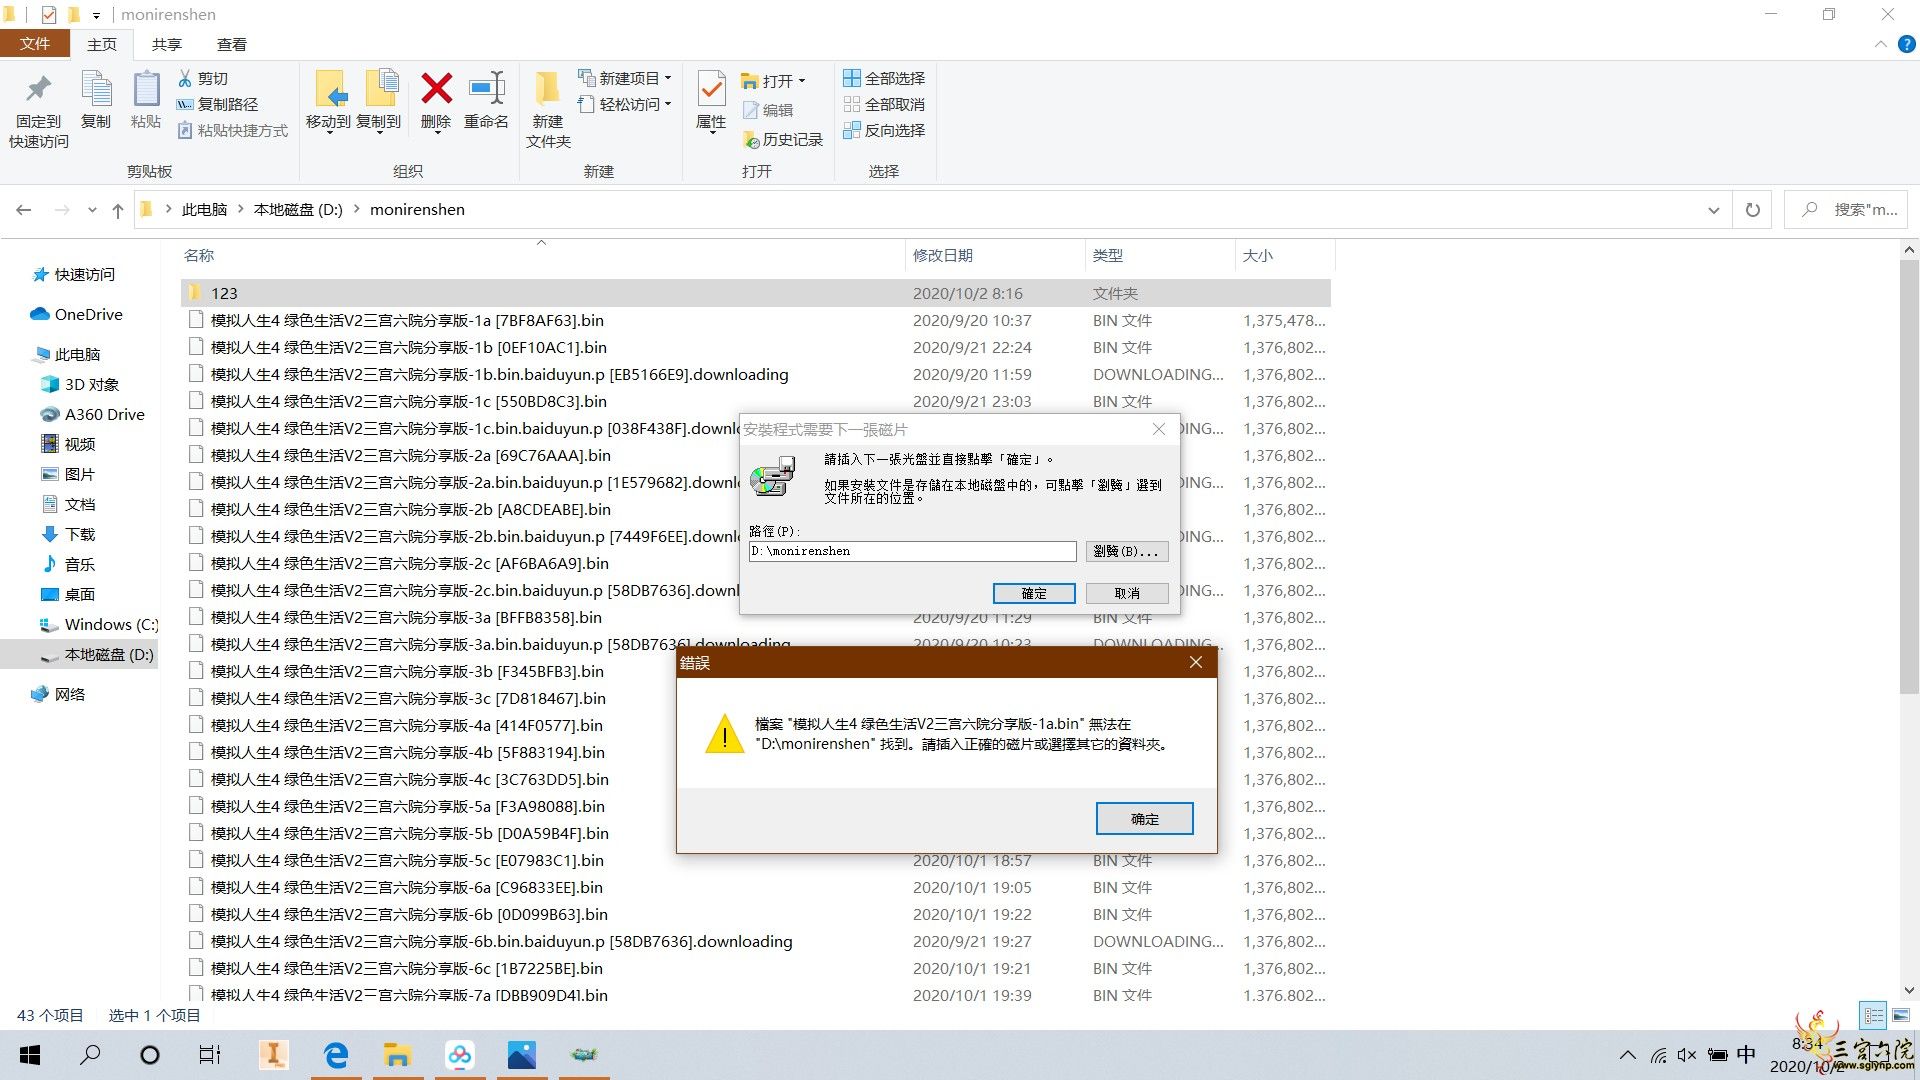Switch to 主页 (Home) ribbon tab

coord(102,44)
